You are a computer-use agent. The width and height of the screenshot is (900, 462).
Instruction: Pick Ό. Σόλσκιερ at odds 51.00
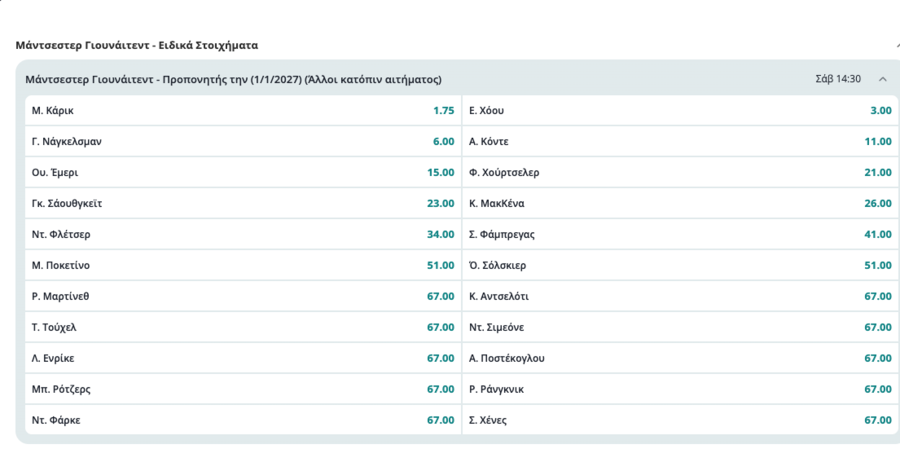click(x=680, y=265)
